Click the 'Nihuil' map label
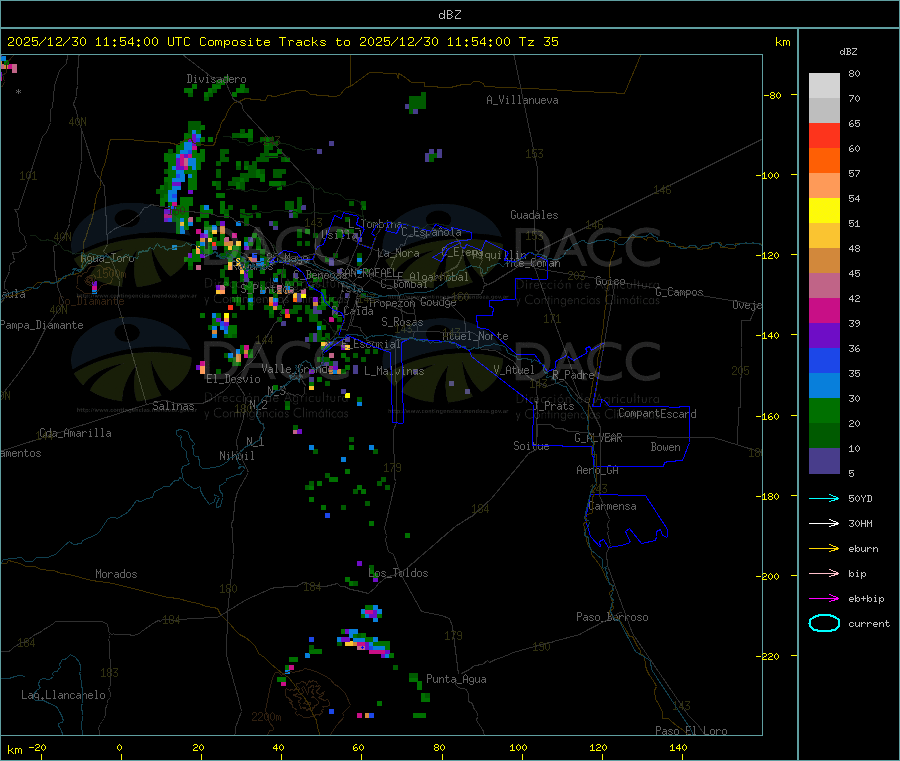Screen dimensions: 900x761 tap(236, 456)
